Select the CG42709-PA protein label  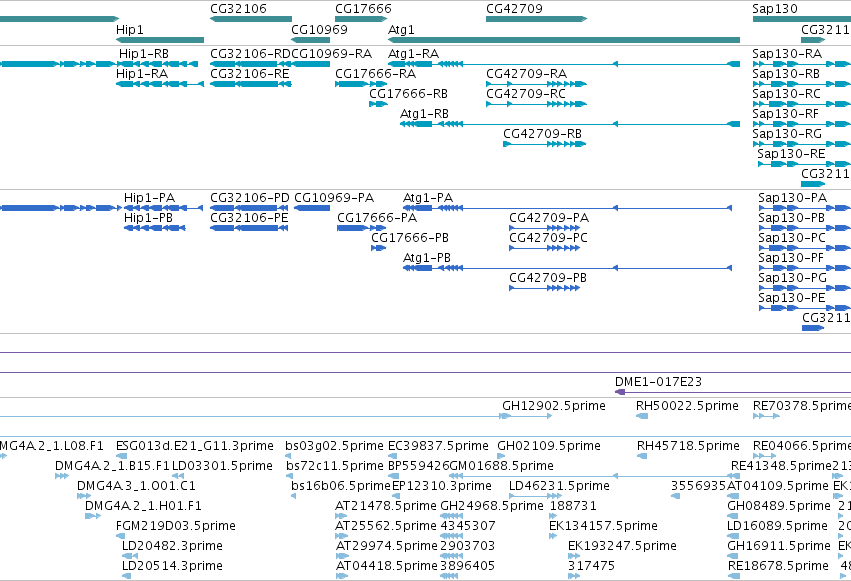[x=549, y=218]
